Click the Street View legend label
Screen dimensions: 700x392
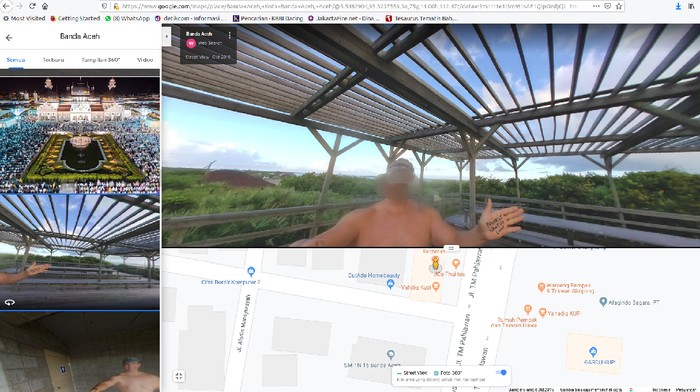pyautogui.click(x=415, y=373)
